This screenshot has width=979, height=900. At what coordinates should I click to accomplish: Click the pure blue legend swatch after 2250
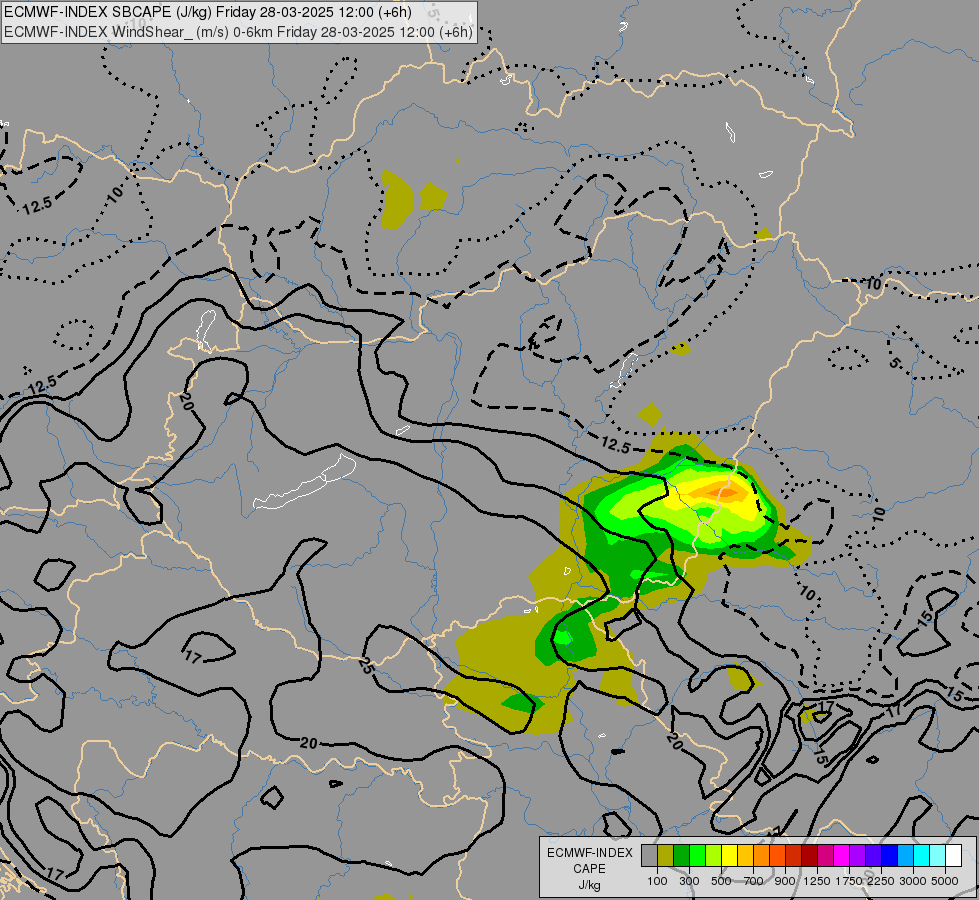tap(890, 856)
